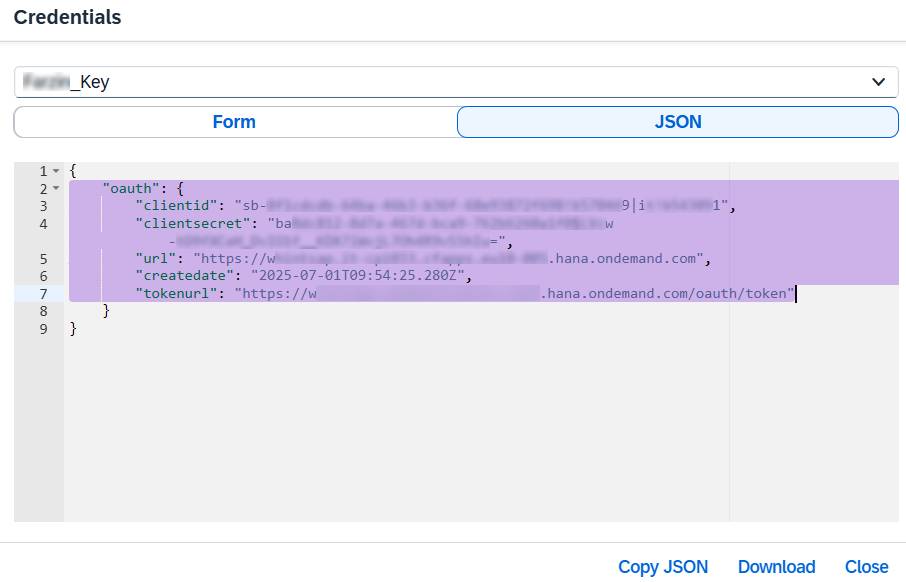Click the "createdate" timestamp value
Viewport: 906px width, 582px height.
click(351, 276)
